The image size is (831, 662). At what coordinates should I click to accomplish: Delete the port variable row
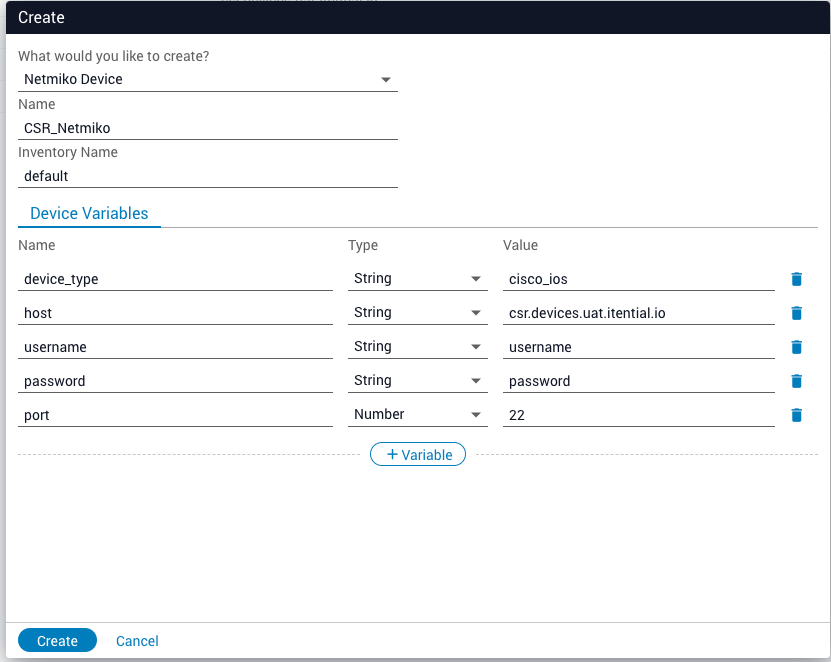tap(796, 415)
